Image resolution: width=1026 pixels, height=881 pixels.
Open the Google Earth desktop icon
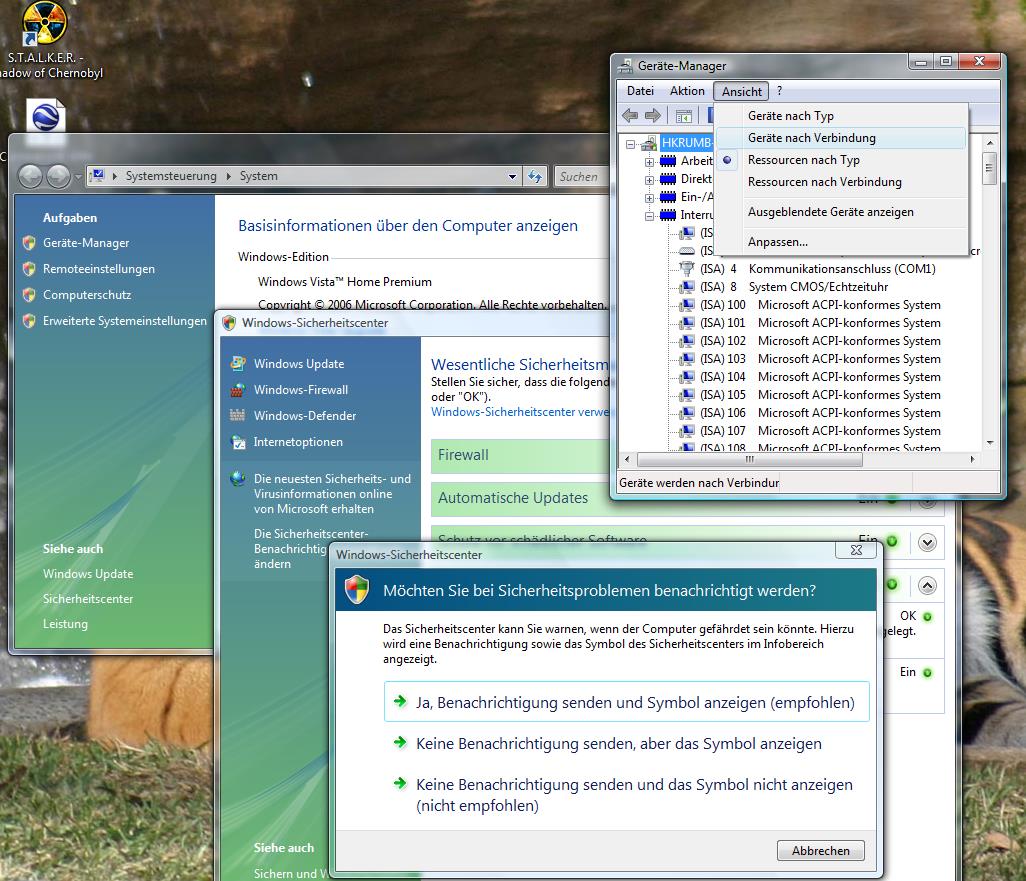pos(46,116)
